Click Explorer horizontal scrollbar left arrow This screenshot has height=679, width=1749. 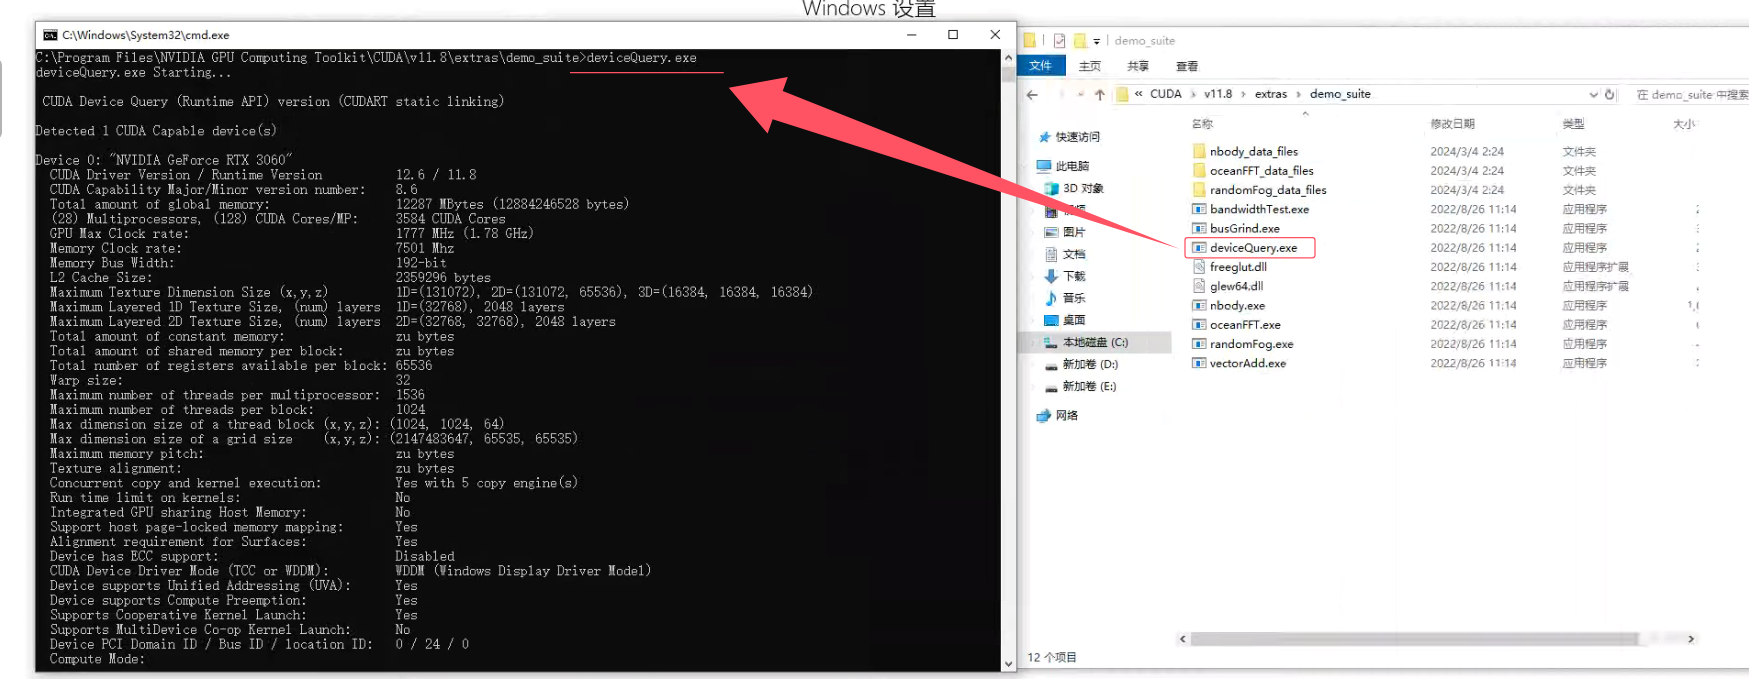tap(1183, 639)
